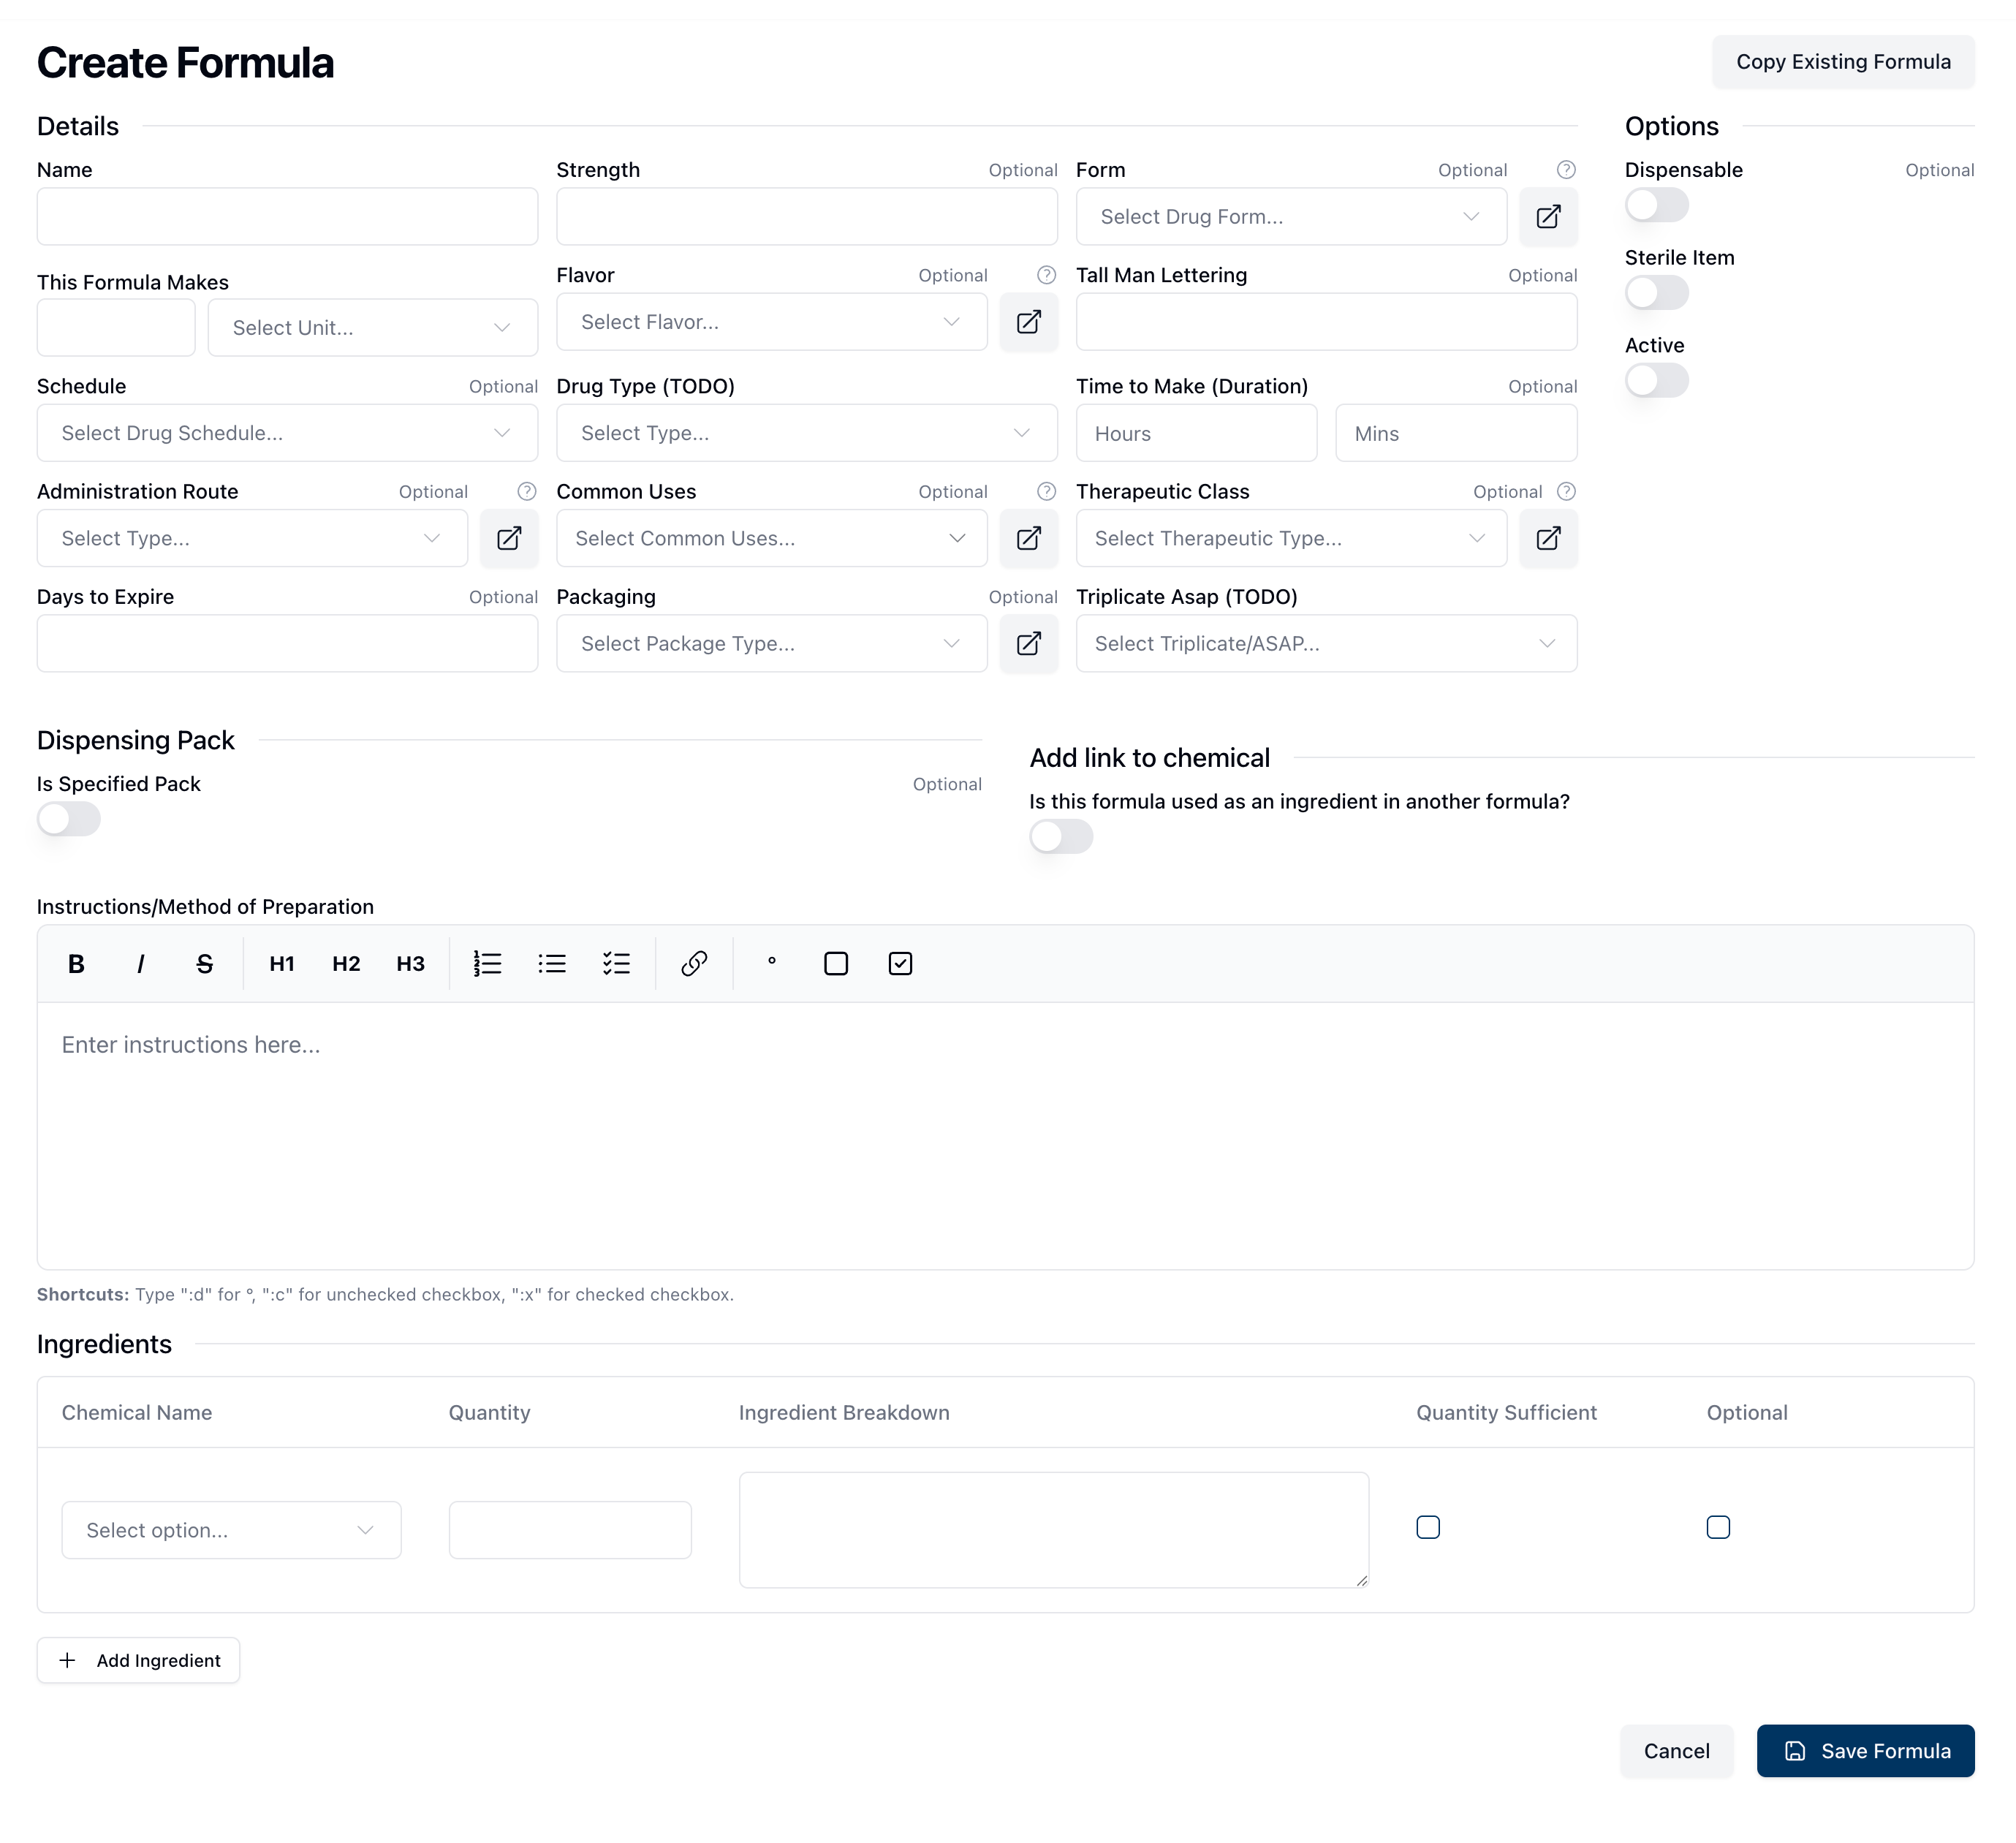This screenshot has width=2016, height=1843.
Task: Insert a task checklist in the instructions
Action: coord(616,963)
